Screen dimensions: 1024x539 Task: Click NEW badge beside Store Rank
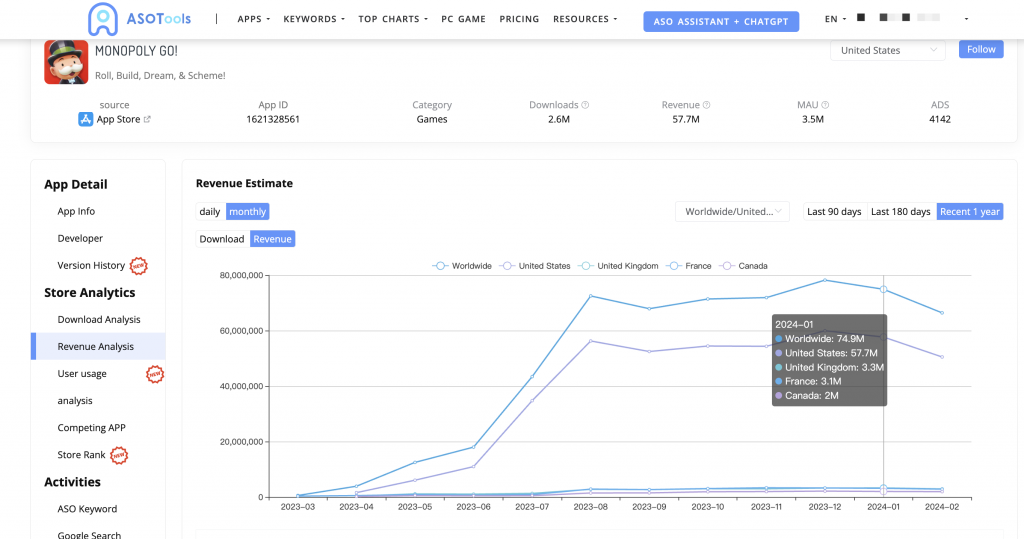(119, 455)
